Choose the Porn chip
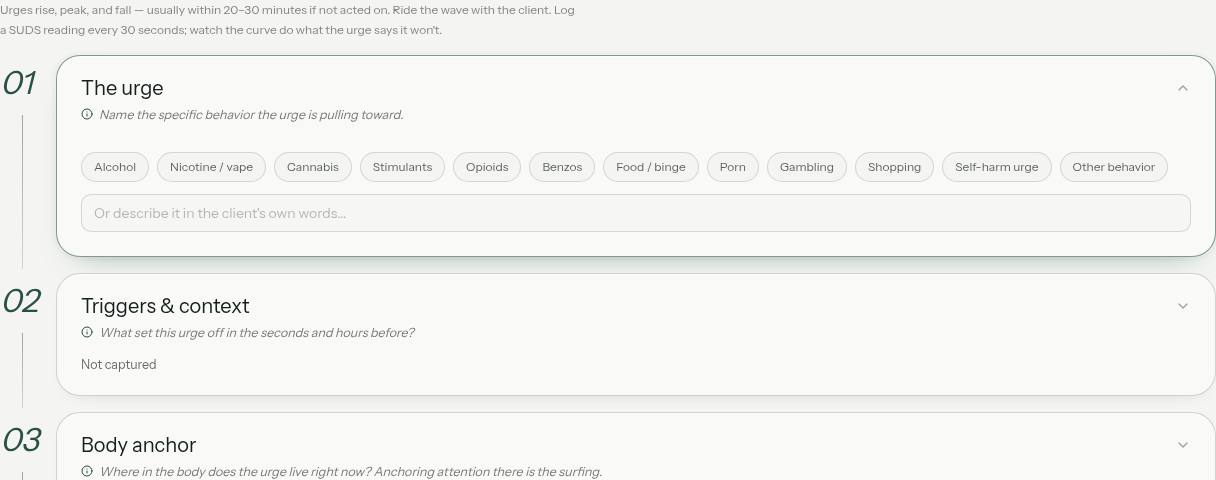Screen dimensions: 1216x480 733,167
